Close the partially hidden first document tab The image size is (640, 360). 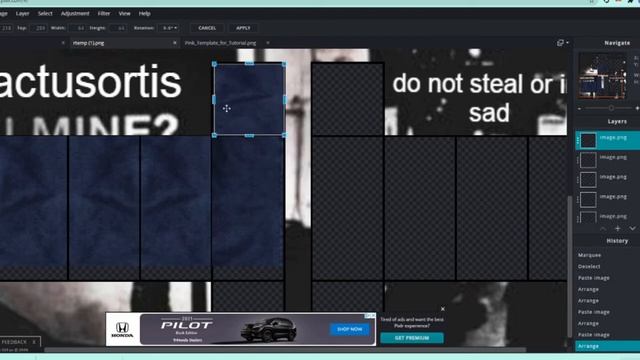(x=63, y=43)
